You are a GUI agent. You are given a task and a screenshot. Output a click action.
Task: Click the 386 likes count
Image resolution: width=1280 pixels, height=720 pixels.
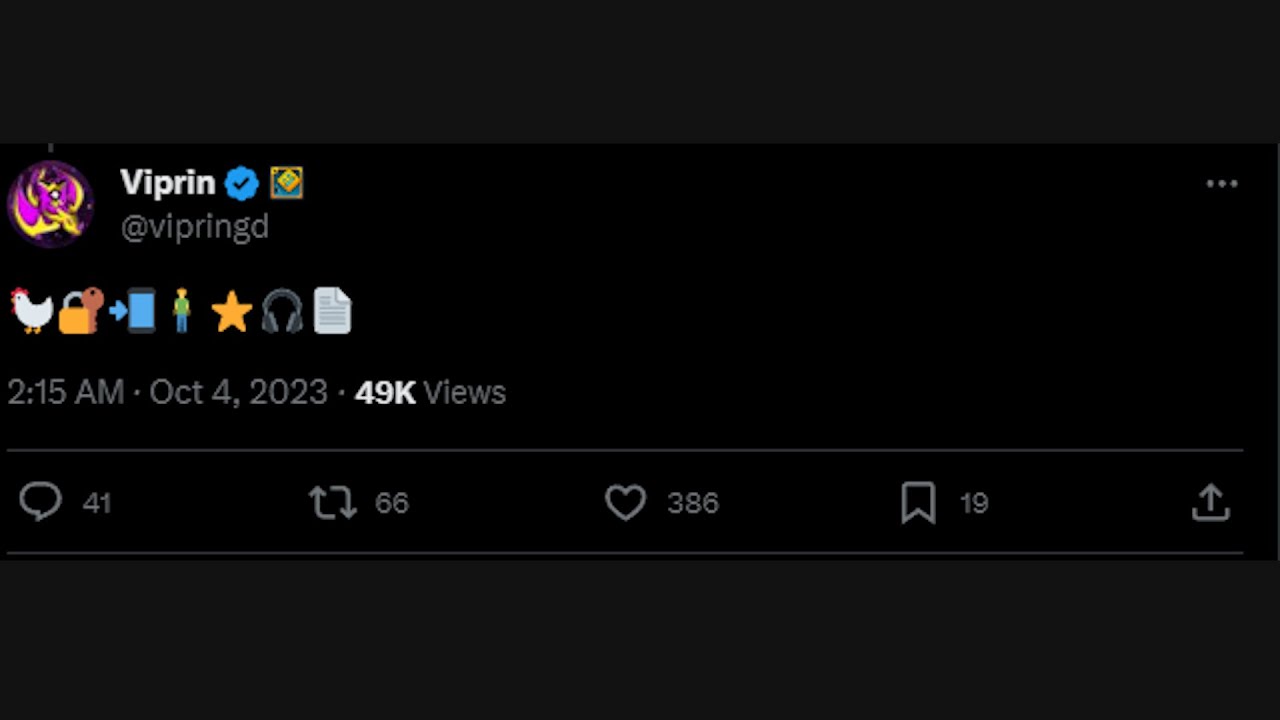tap(693, 503)
